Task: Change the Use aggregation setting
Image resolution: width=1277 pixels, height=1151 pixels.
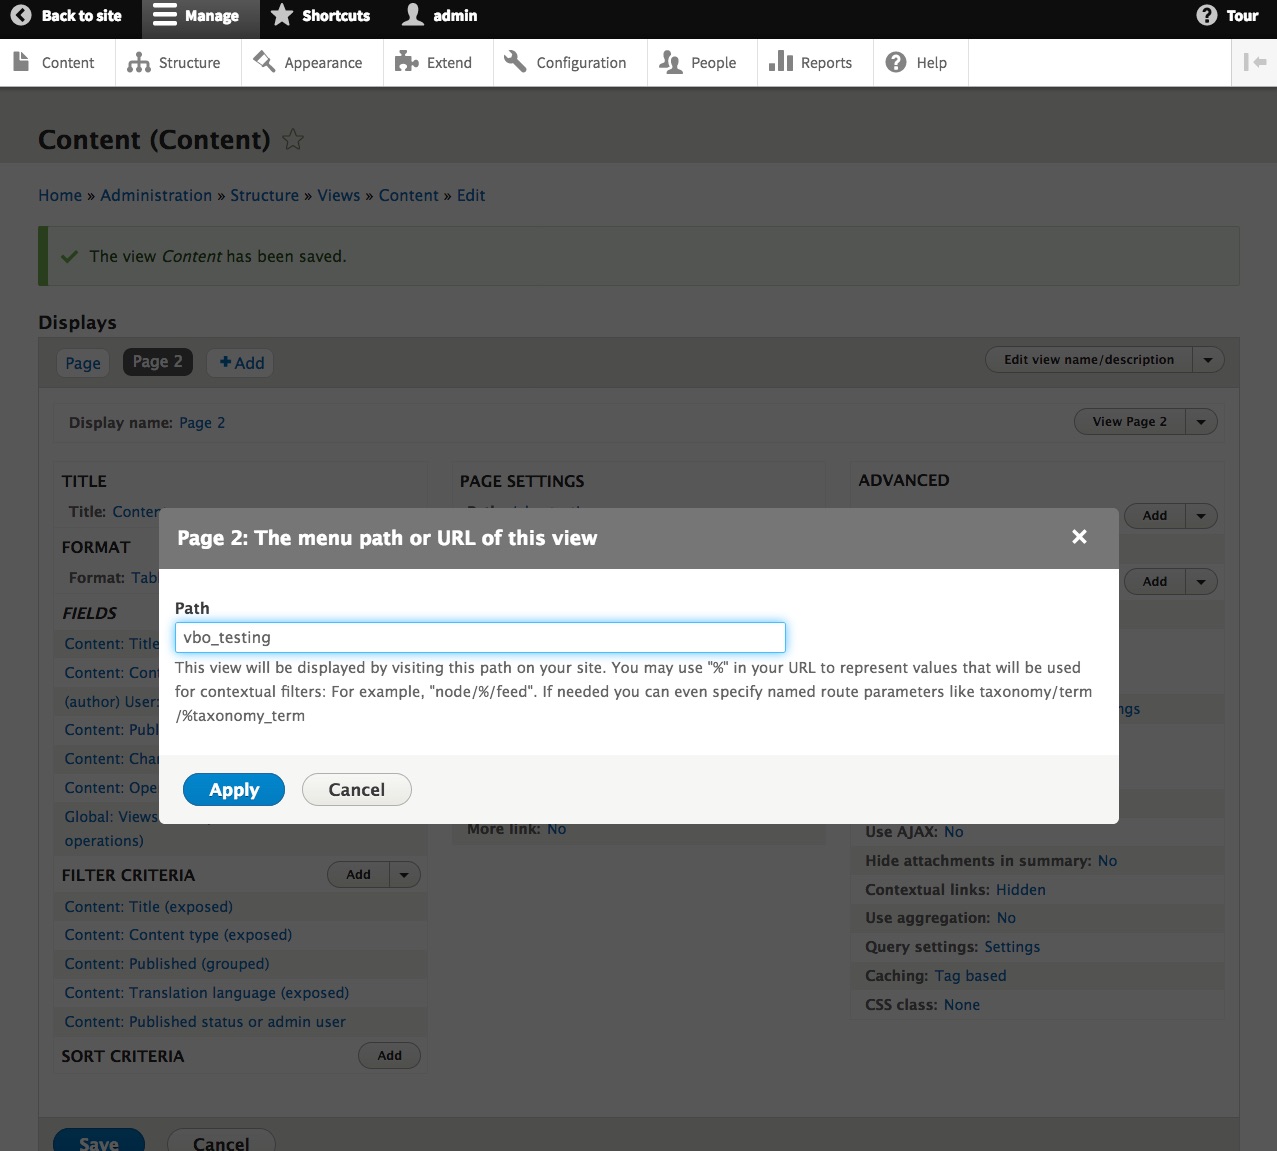Action: coord(1006,918)
